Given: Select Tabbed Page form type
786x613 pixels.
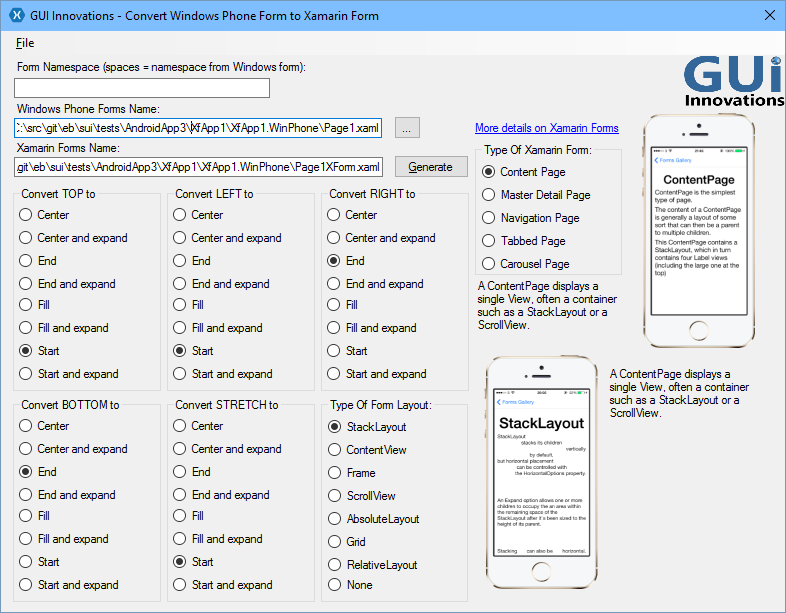Looking at the screenshot, I should point(489,241).
